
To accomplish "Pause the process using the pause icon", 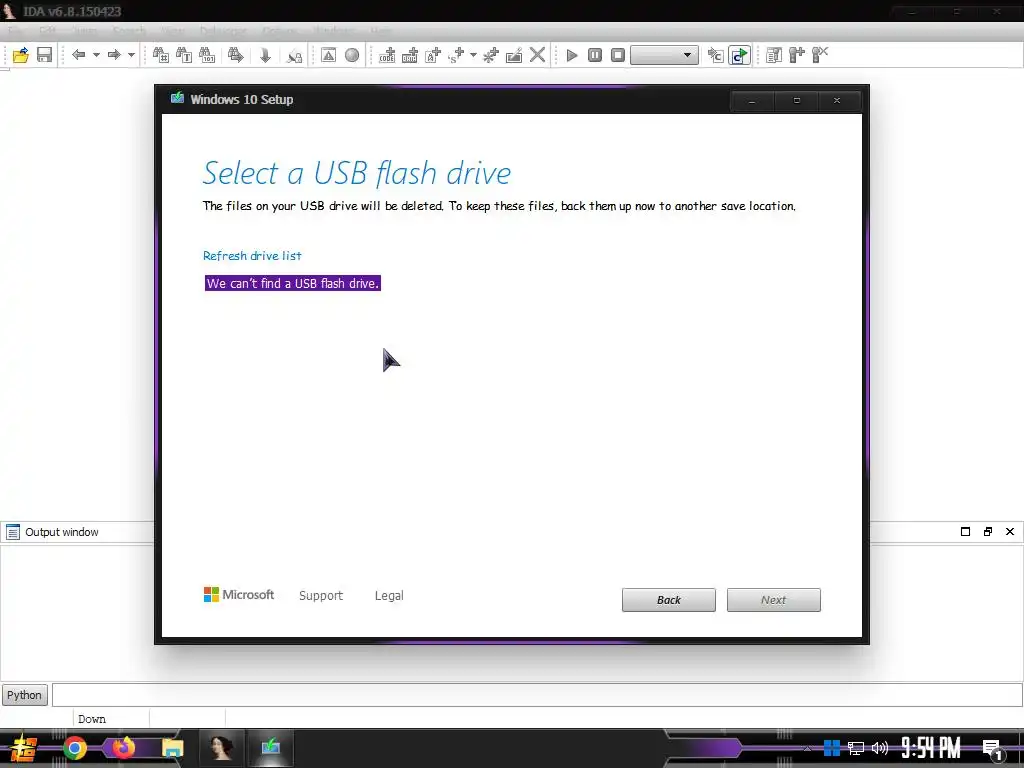I will [x=595, y=55].
